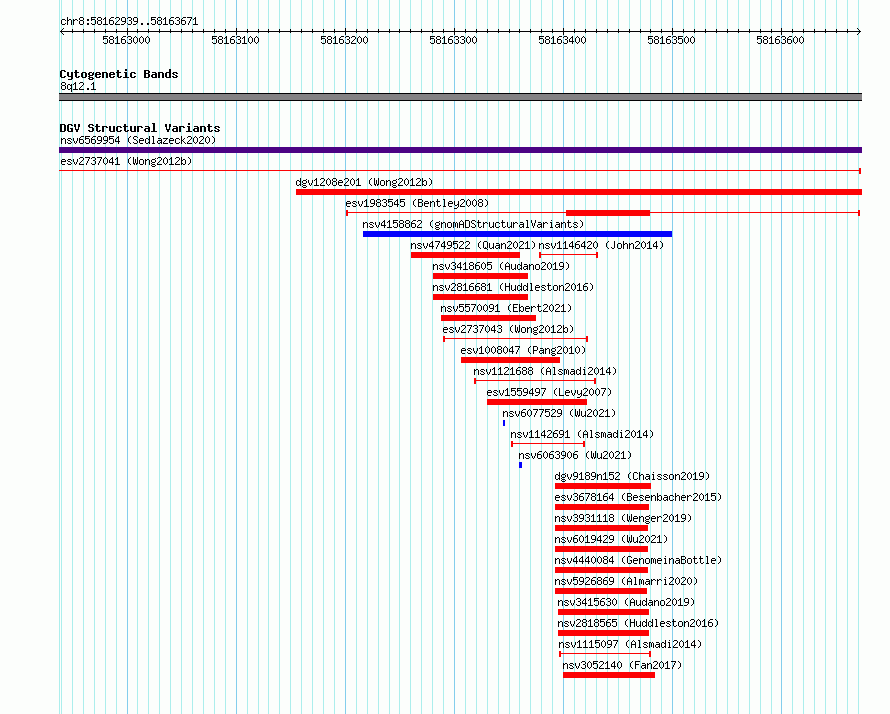Image resolution: width=890 pixels, height=714 pixels.
Task: Open esv1559497 (Levy2007) label
Action: click(549, 392)
